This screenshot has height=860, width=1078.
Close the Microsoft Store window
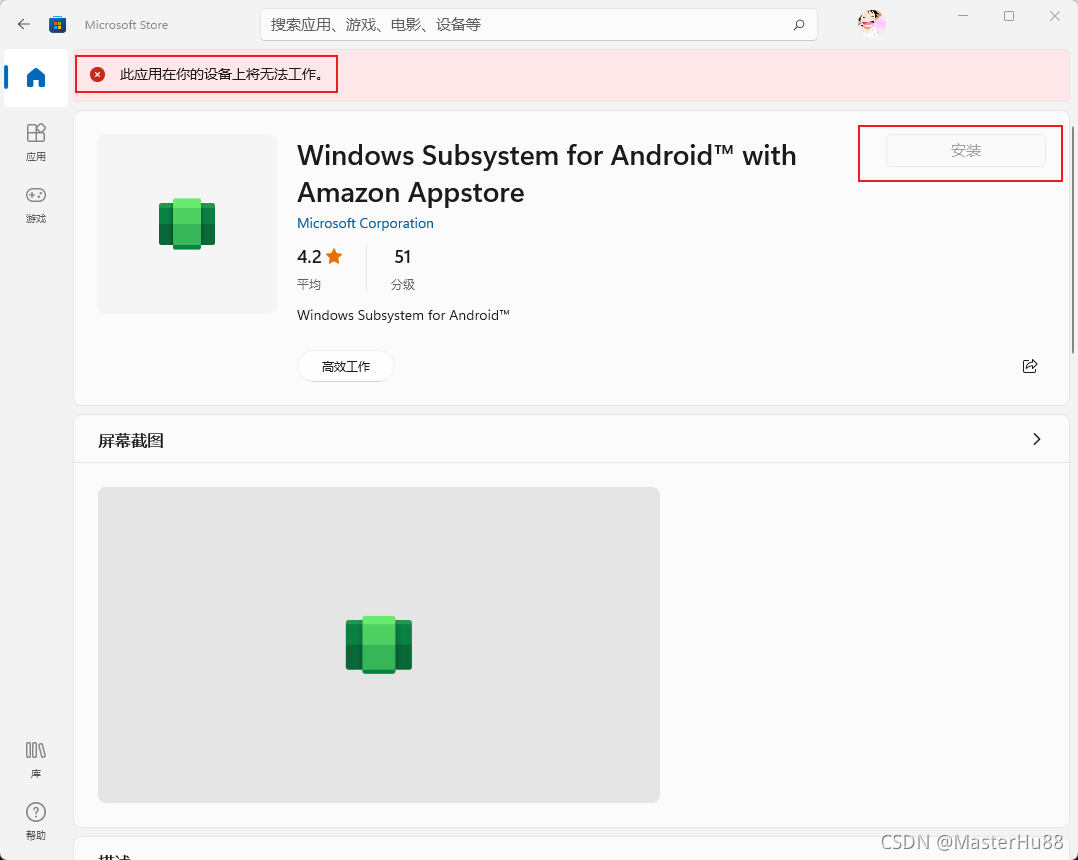coord(1055,16)
